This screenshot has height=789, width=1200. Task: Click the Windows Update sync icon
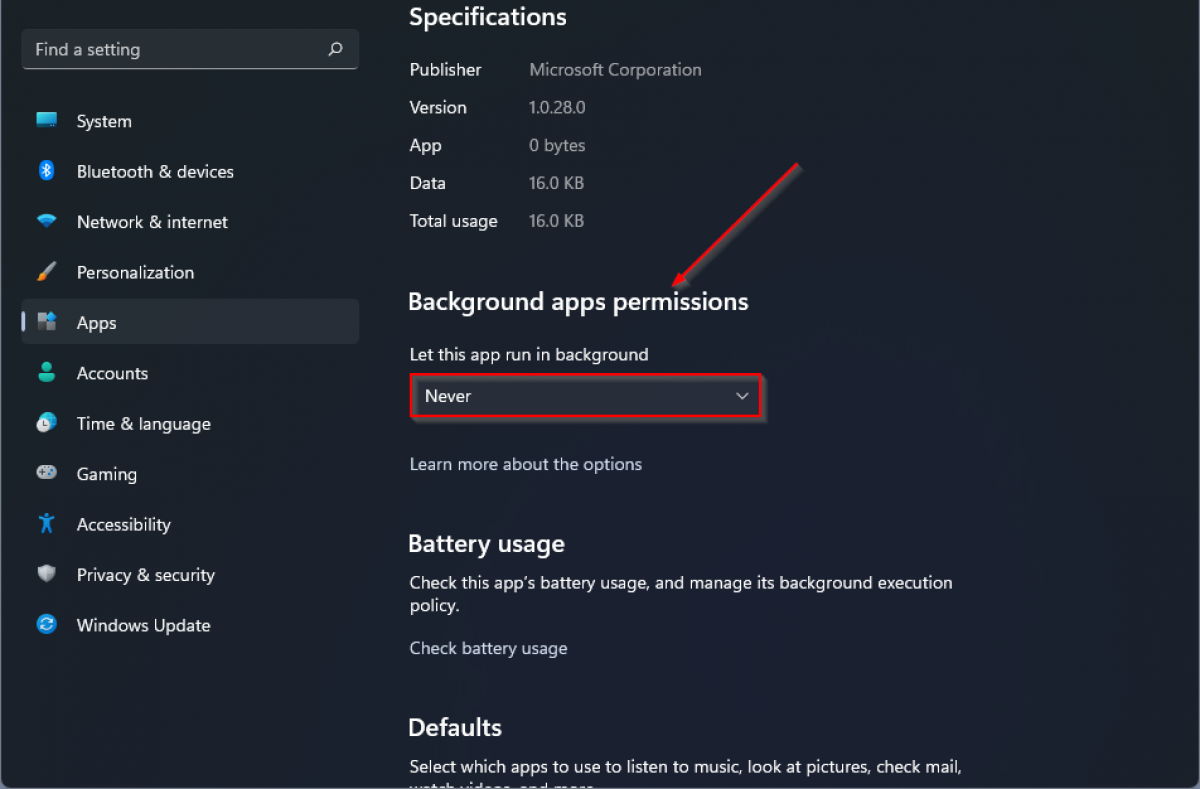(46, 624)
